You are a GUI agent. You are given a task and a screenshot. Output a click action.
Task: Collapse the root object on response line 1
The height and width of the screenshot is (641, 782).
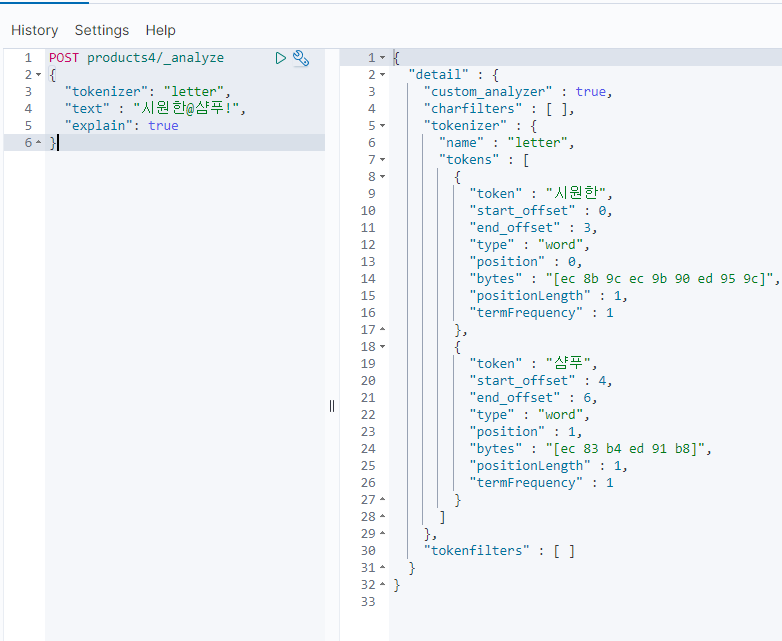(382, 58)
